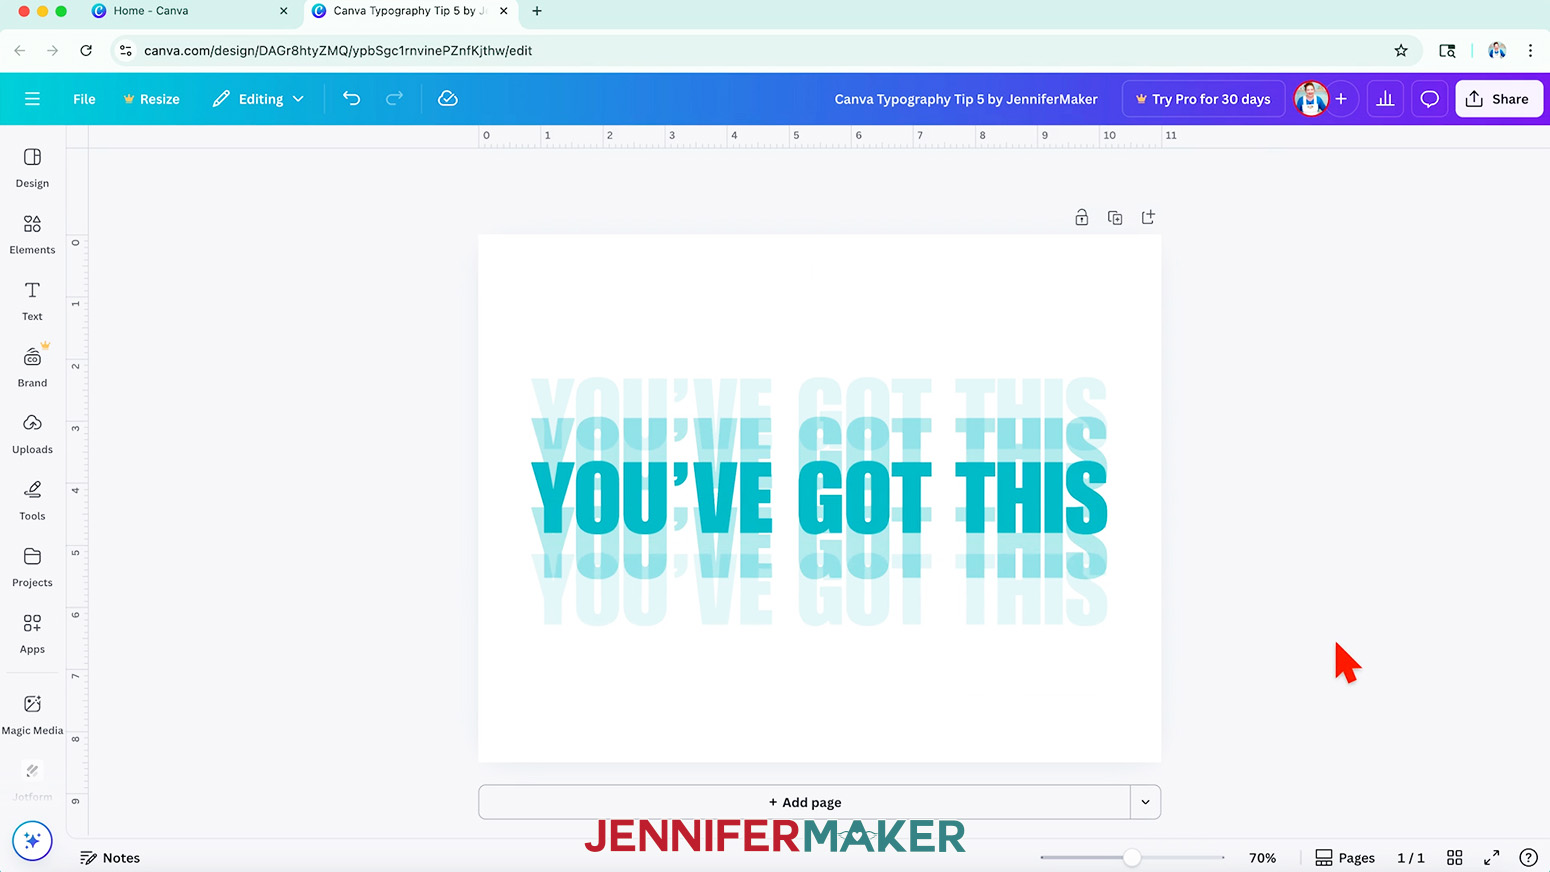Toggle the Pages thumbnail view
This screenshot has width=1550, height=872.
1345,858
